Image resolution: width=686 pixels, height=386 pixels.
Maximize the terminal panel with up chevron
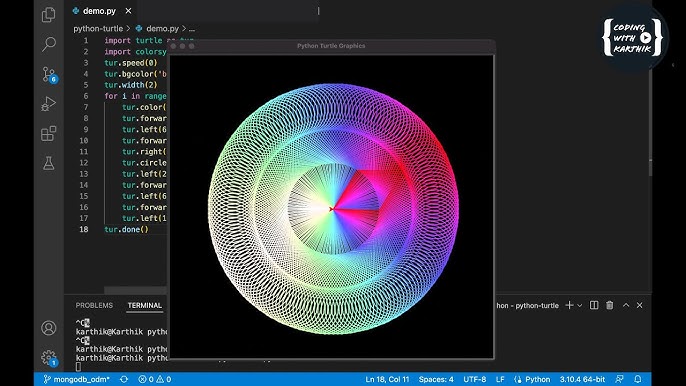[626, 305]
